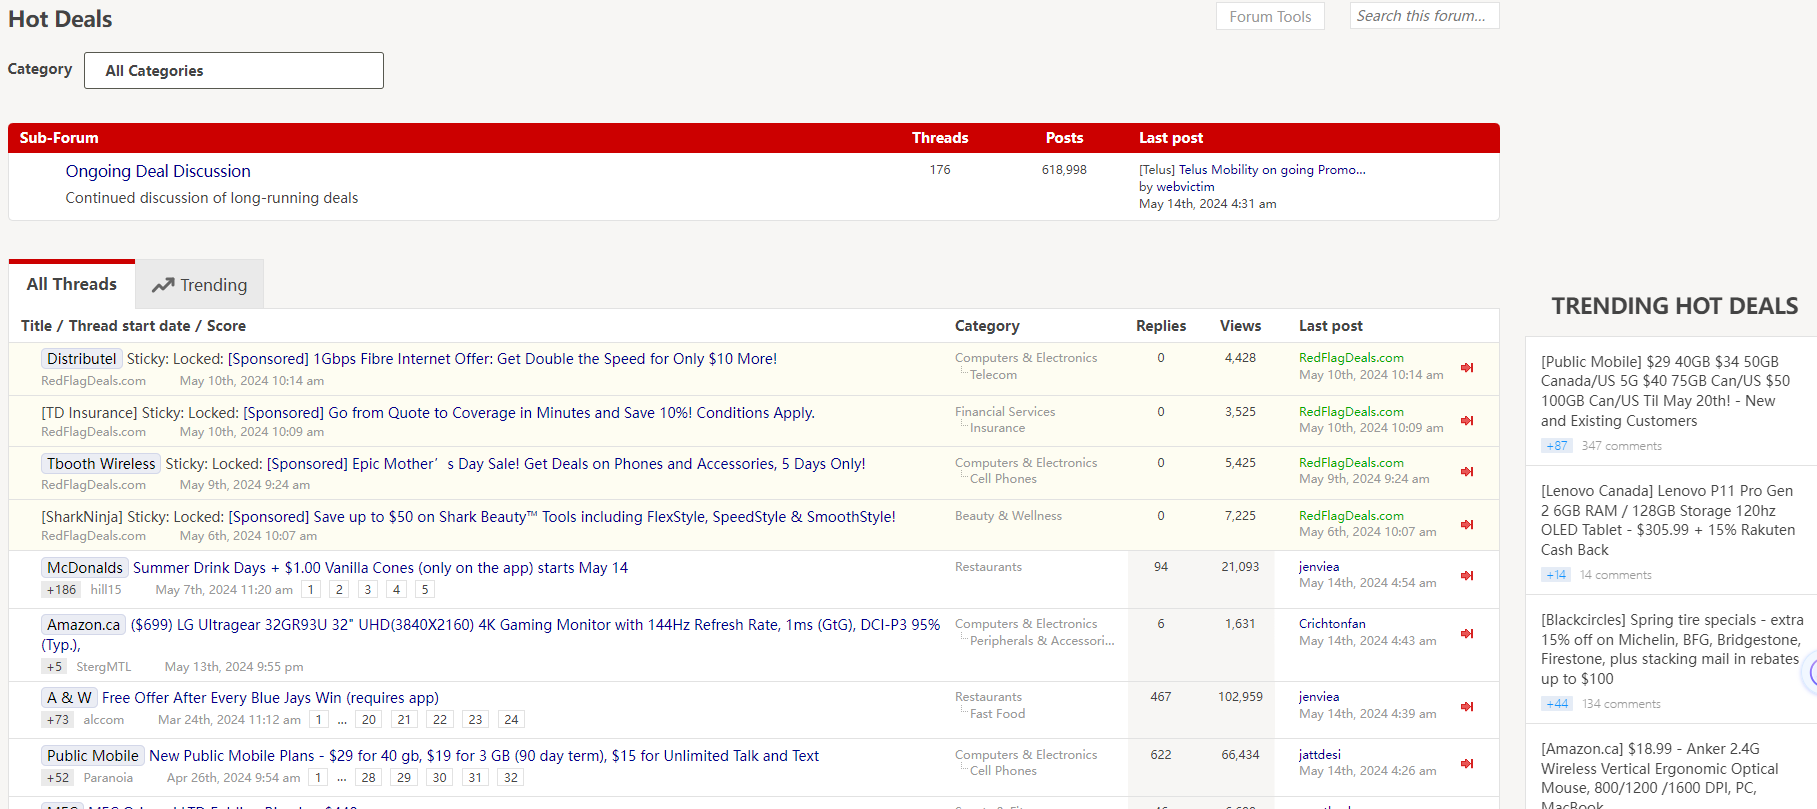View StergMTL's user profile
1817x809 pixels.
pos(104,667)
